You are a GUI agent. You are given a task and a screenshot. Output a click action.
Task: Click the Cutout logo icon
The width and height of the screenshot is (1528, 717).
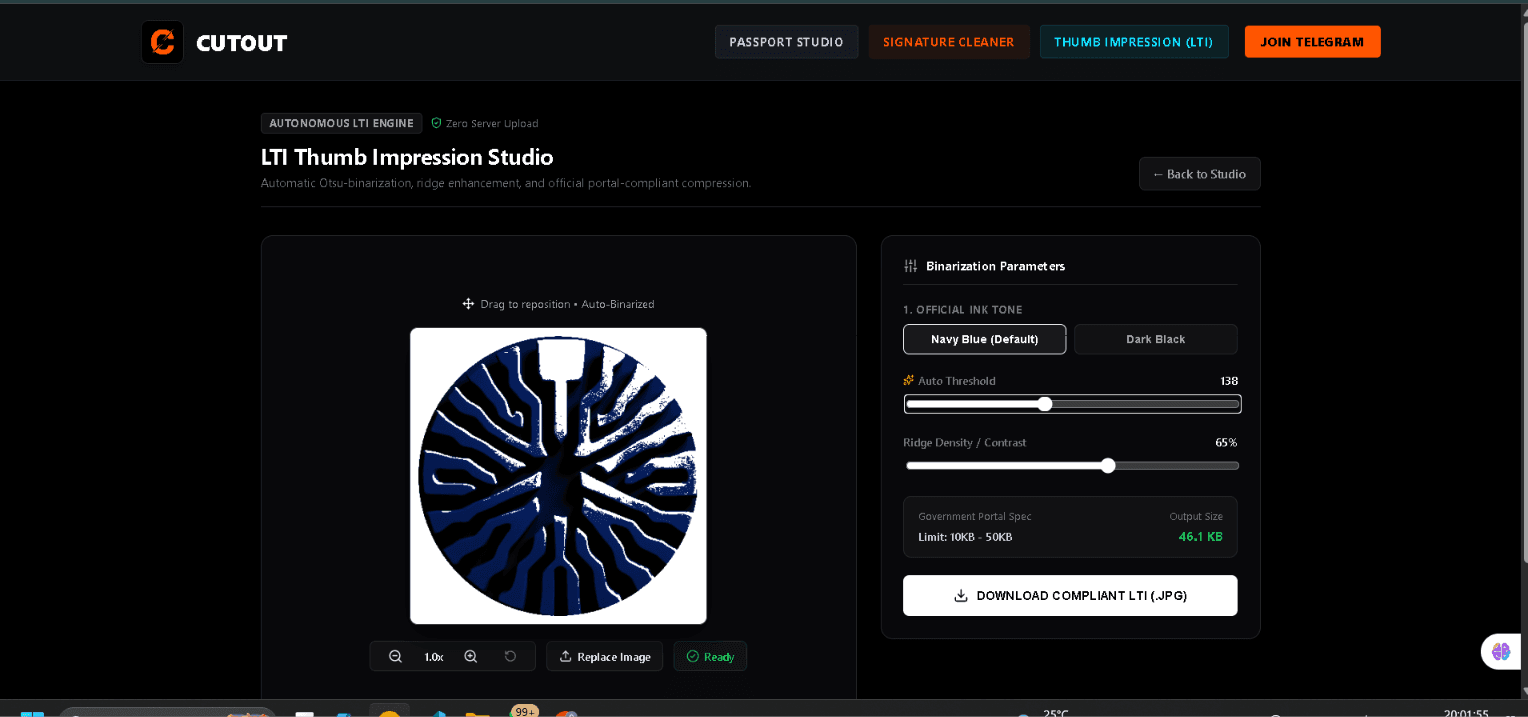pyautogui.click(x=162, y=42)
